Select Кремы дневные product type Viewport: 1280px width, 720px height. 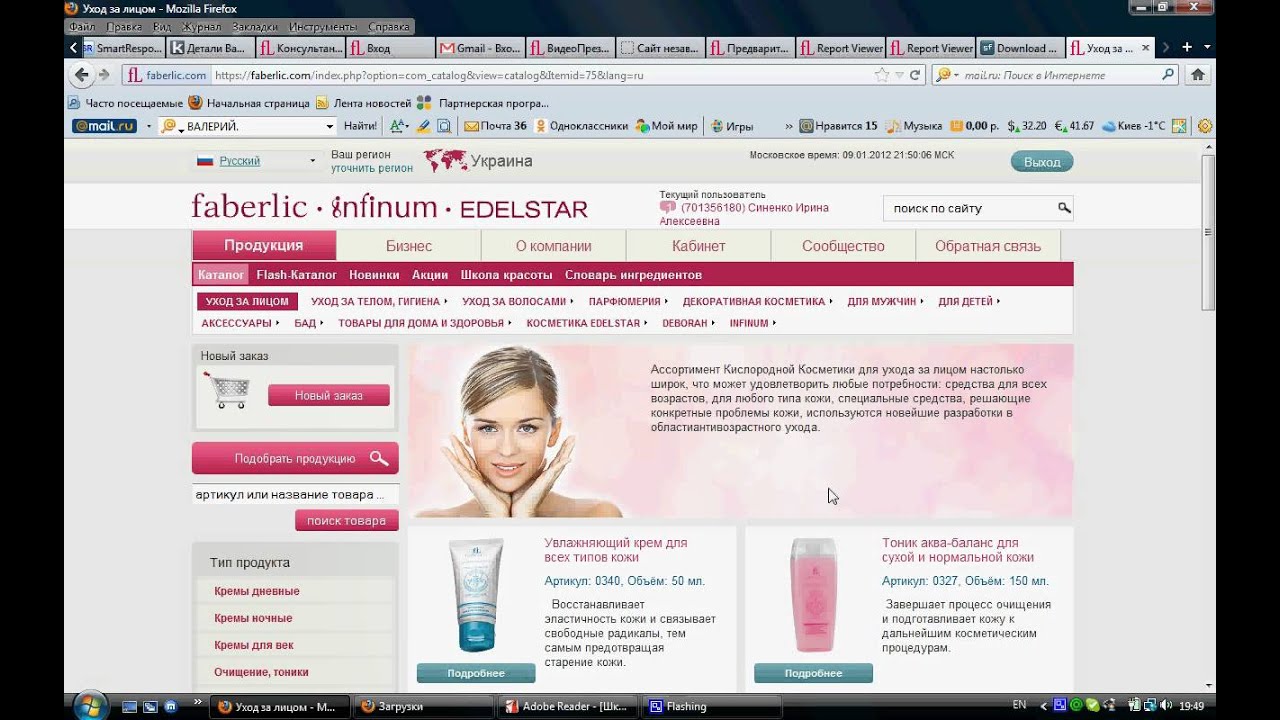[257, 591]
